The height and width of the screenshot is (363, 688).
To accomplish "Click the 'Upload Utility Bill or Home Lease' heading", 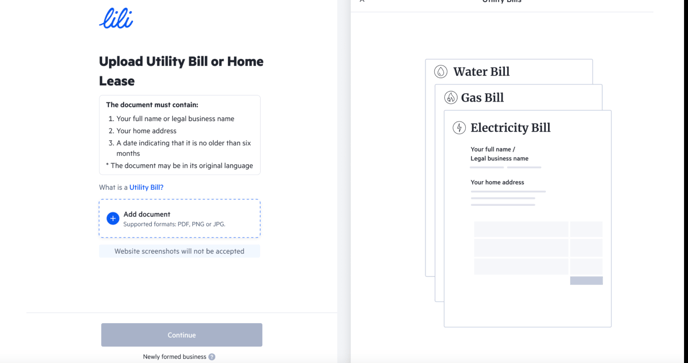I will coord(181,71).
